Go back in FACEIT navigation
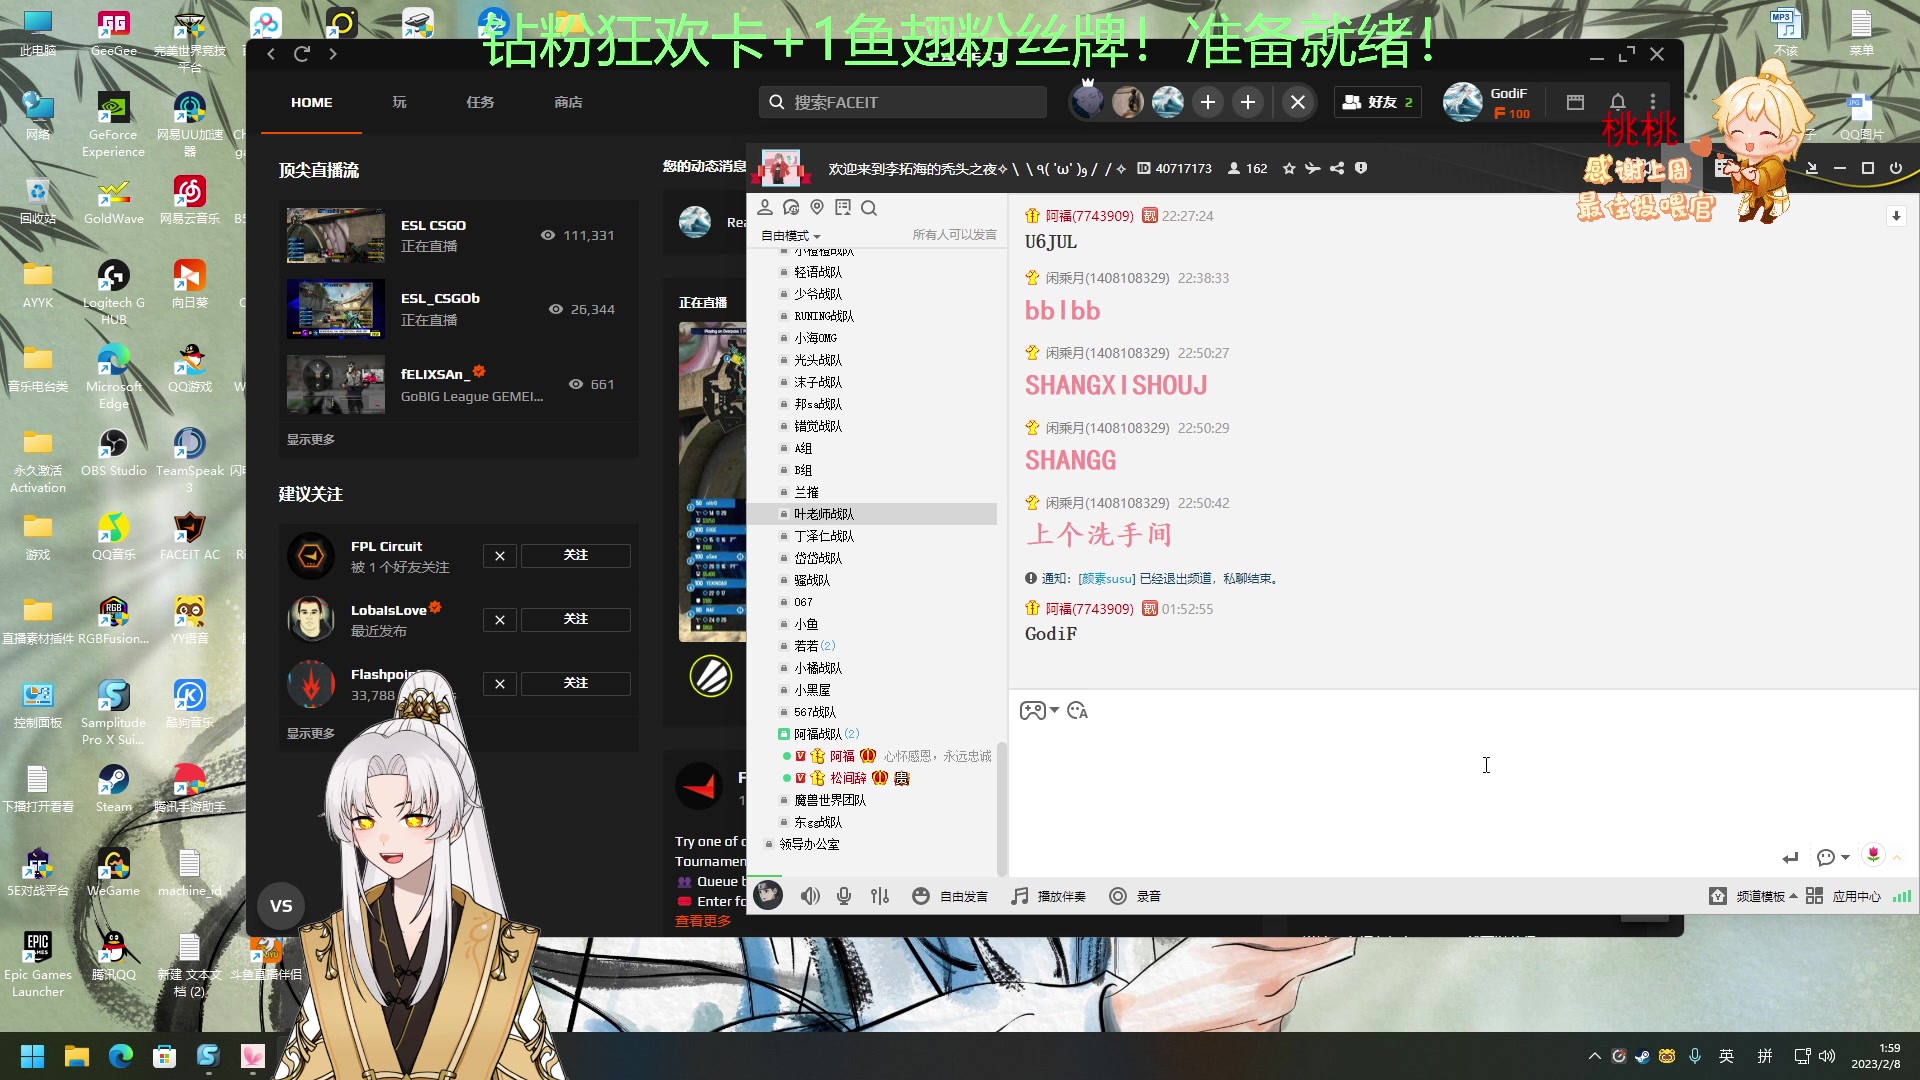This screenshot has height=1080, width=1920. 271,54
